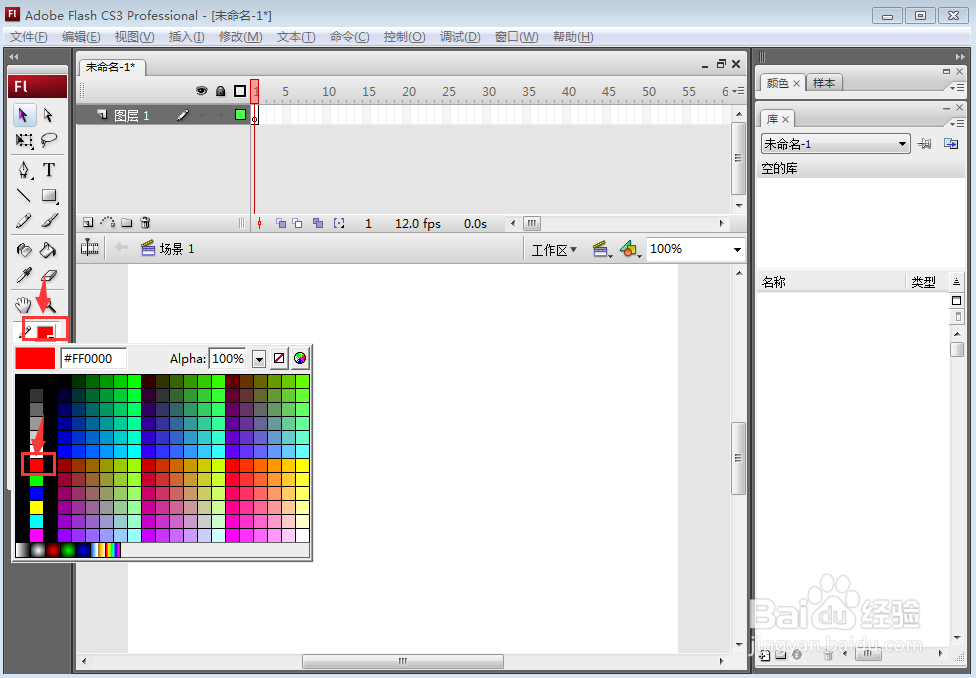This screenshot has width=976, height=678.
Task: Toggle the Onion Skin Outlines button
Action: coord(298,223)
